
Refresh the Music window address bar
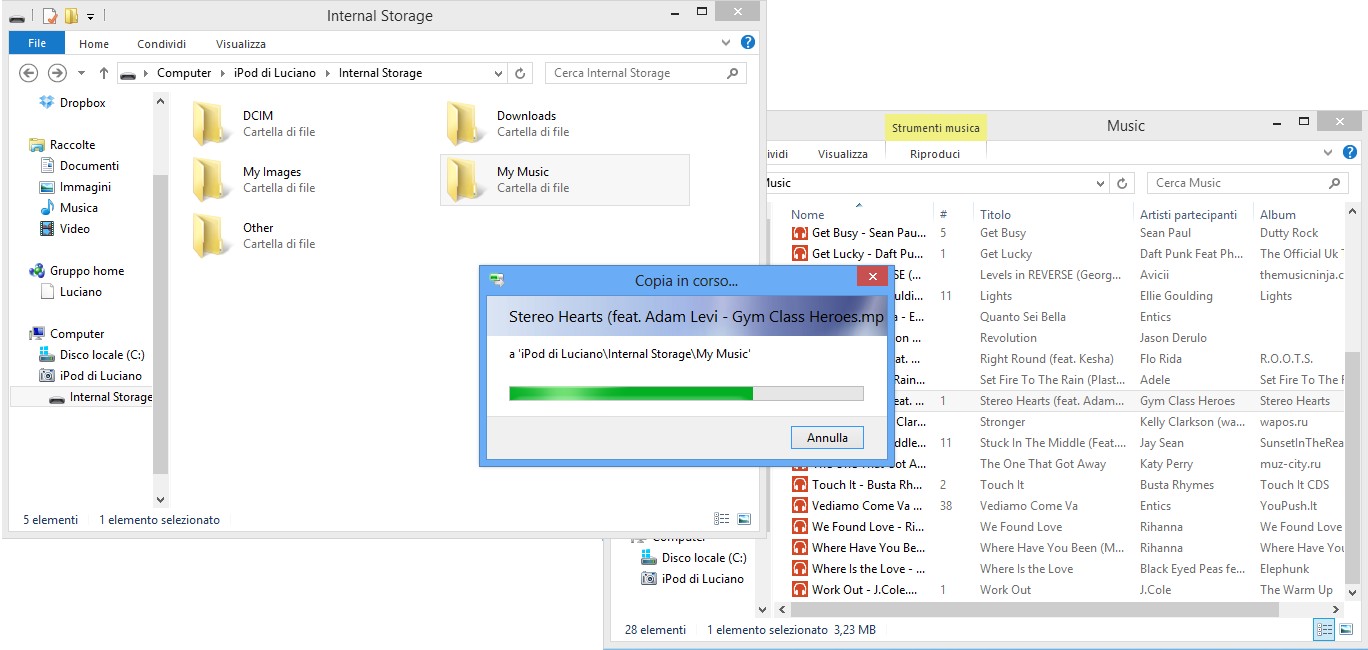point(1122,183)
